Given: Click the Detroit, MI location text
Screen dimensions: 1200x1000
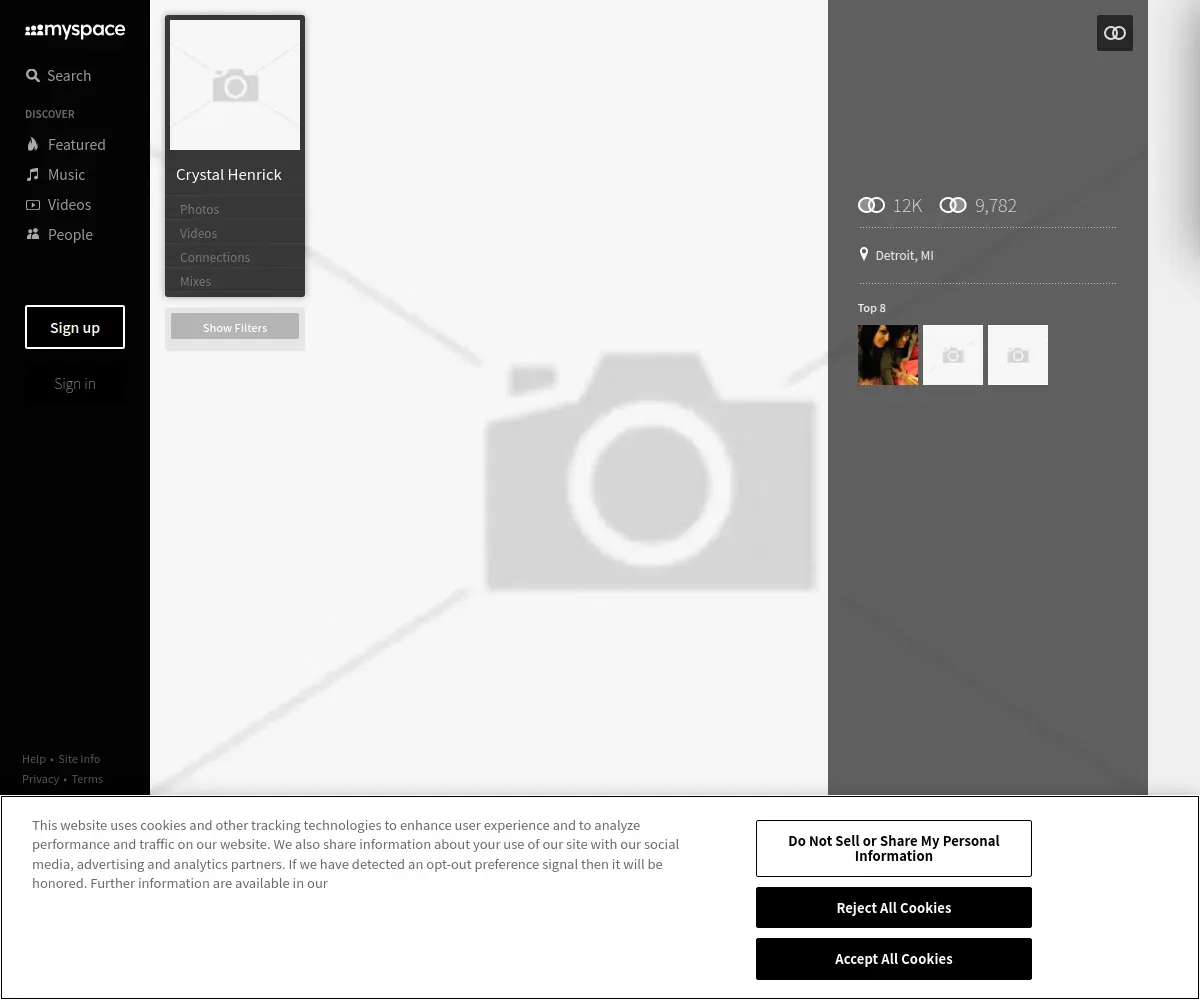Looking at the screenshot, I should click(904, 256).
